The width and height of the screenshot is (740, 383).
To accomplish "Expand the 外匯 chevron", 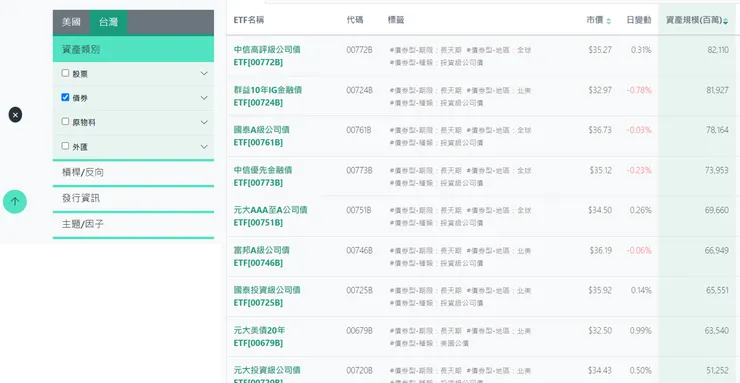I will pyautogui.click(x=204, y=147).
